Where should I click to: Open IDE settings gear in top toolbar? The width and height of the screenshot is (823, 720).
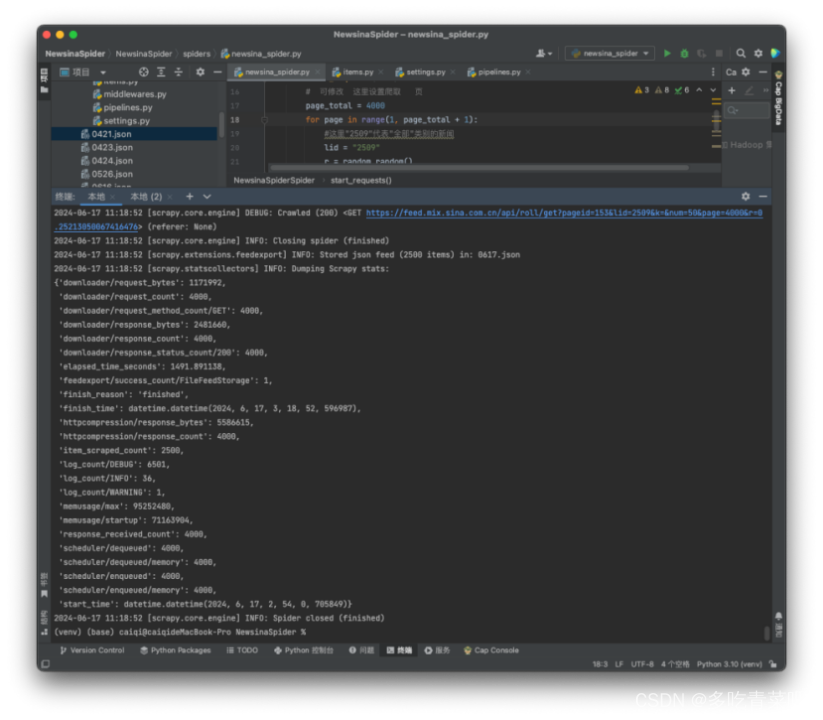[758, 54]
